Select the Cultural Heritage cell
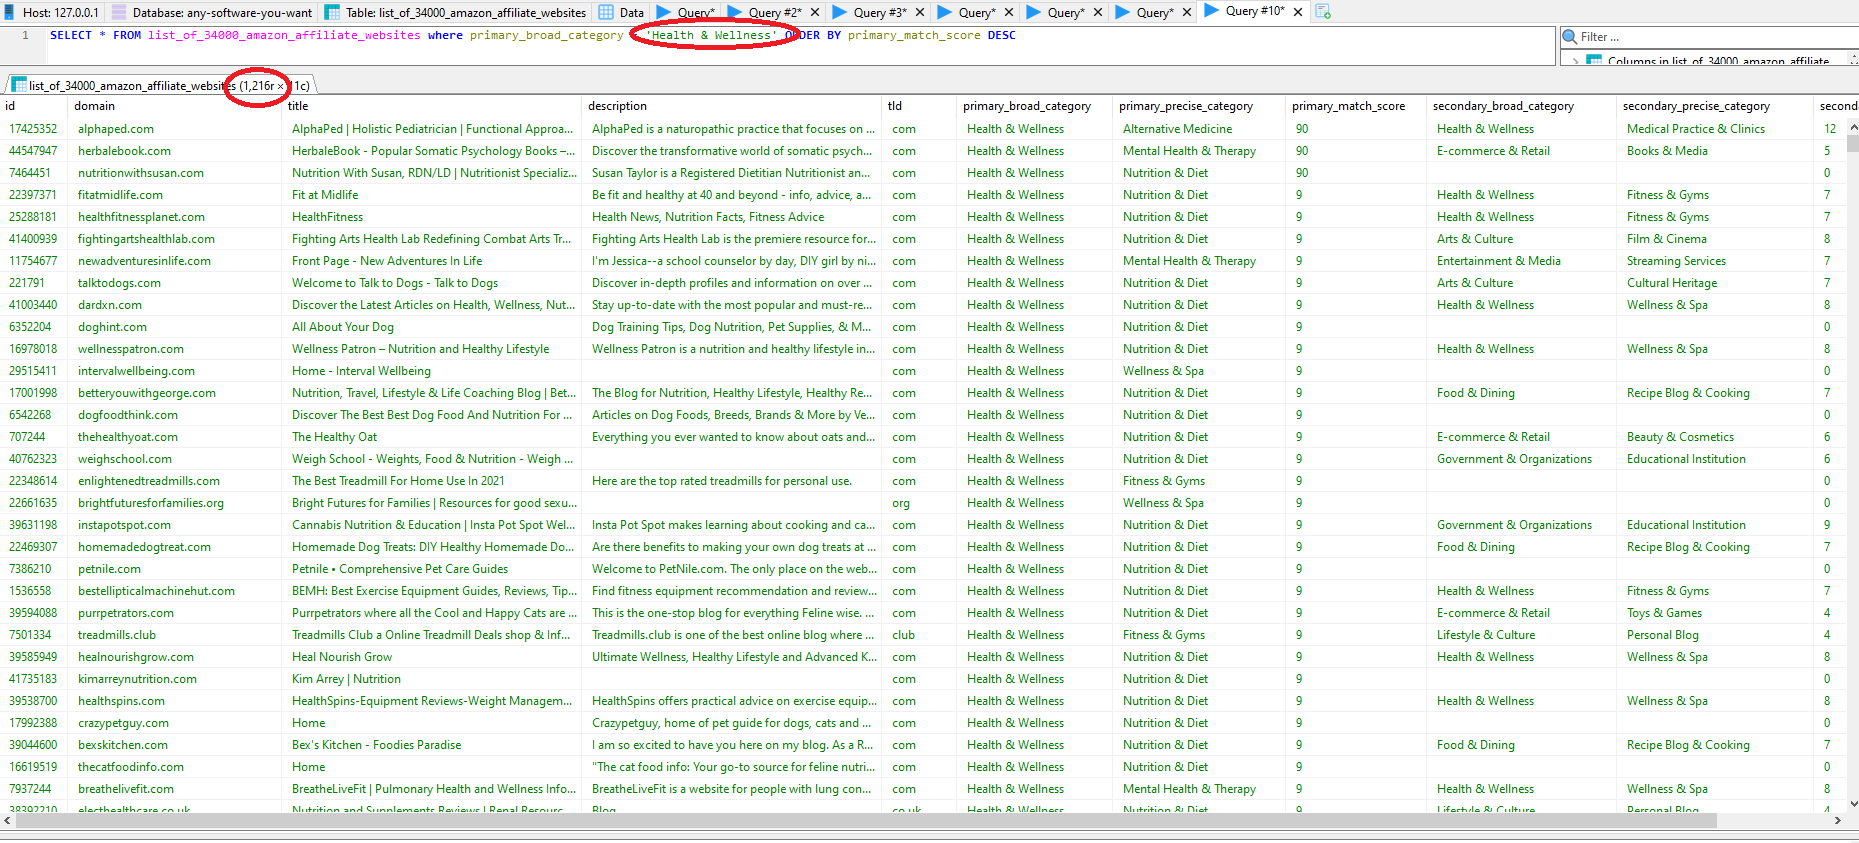 [1714, 283]
